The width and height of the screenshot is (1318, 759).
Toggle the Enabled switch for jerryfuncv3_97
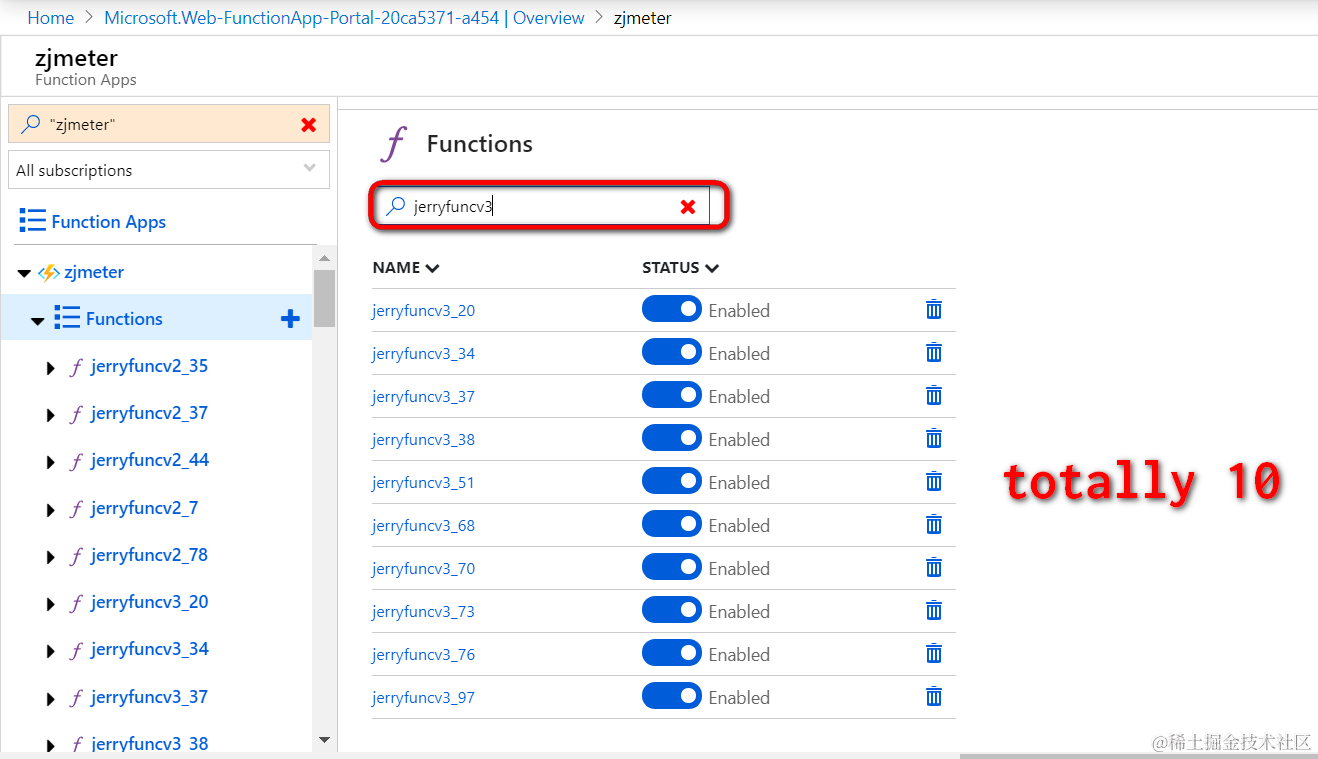click(x=672, y=697)
